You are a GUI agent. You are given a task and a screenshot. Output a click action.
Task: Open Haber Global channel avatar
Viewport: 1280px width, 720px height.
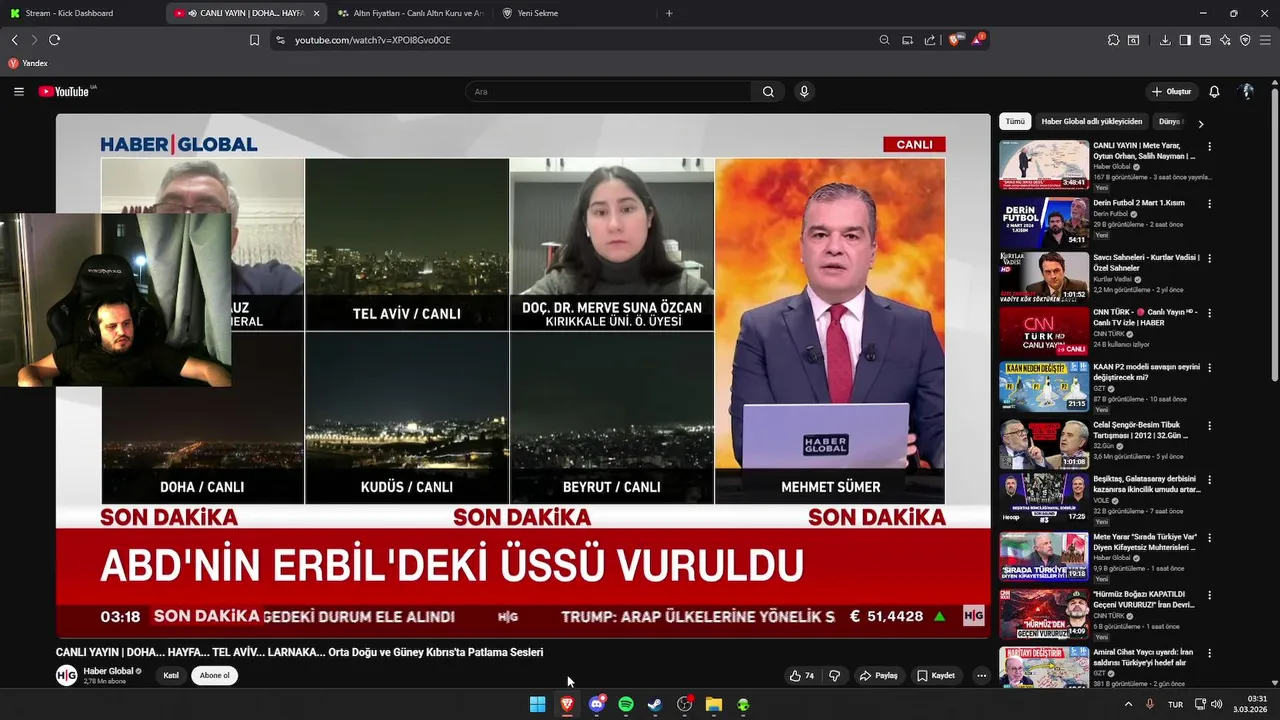(x=66, y=675)
